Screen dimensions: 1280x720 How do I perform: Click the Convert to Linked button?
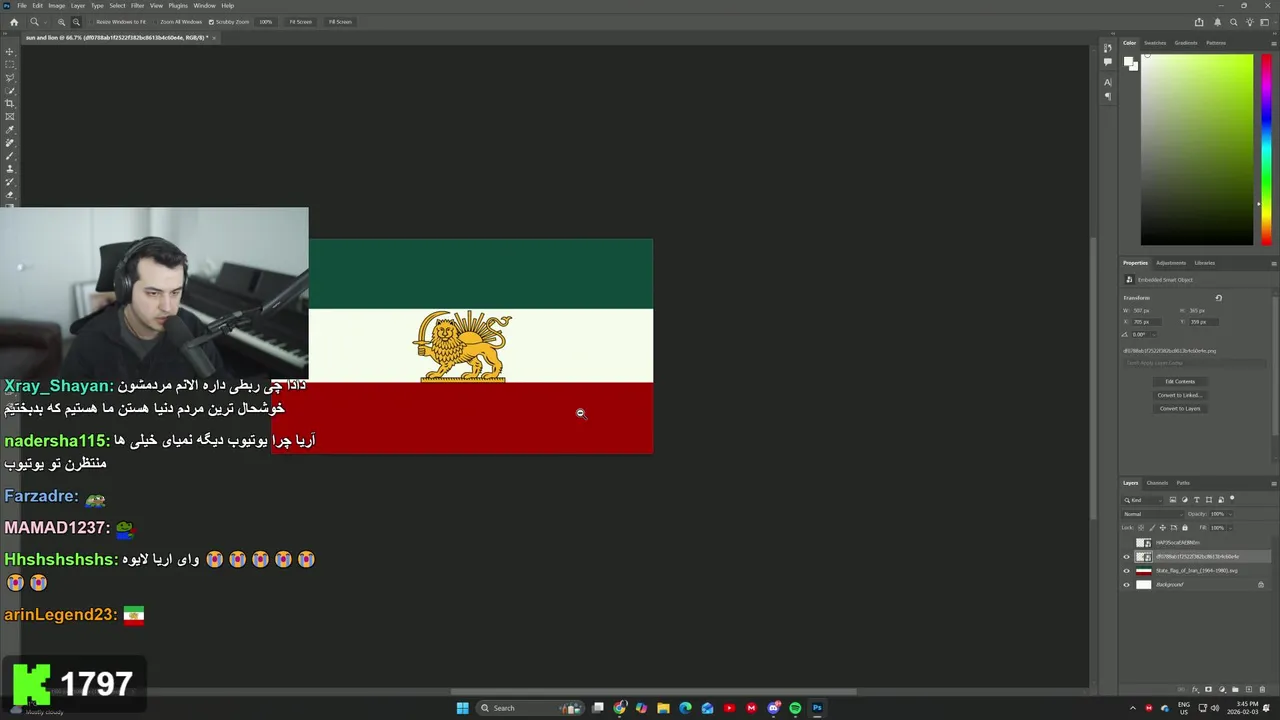tap(1180, 395)
